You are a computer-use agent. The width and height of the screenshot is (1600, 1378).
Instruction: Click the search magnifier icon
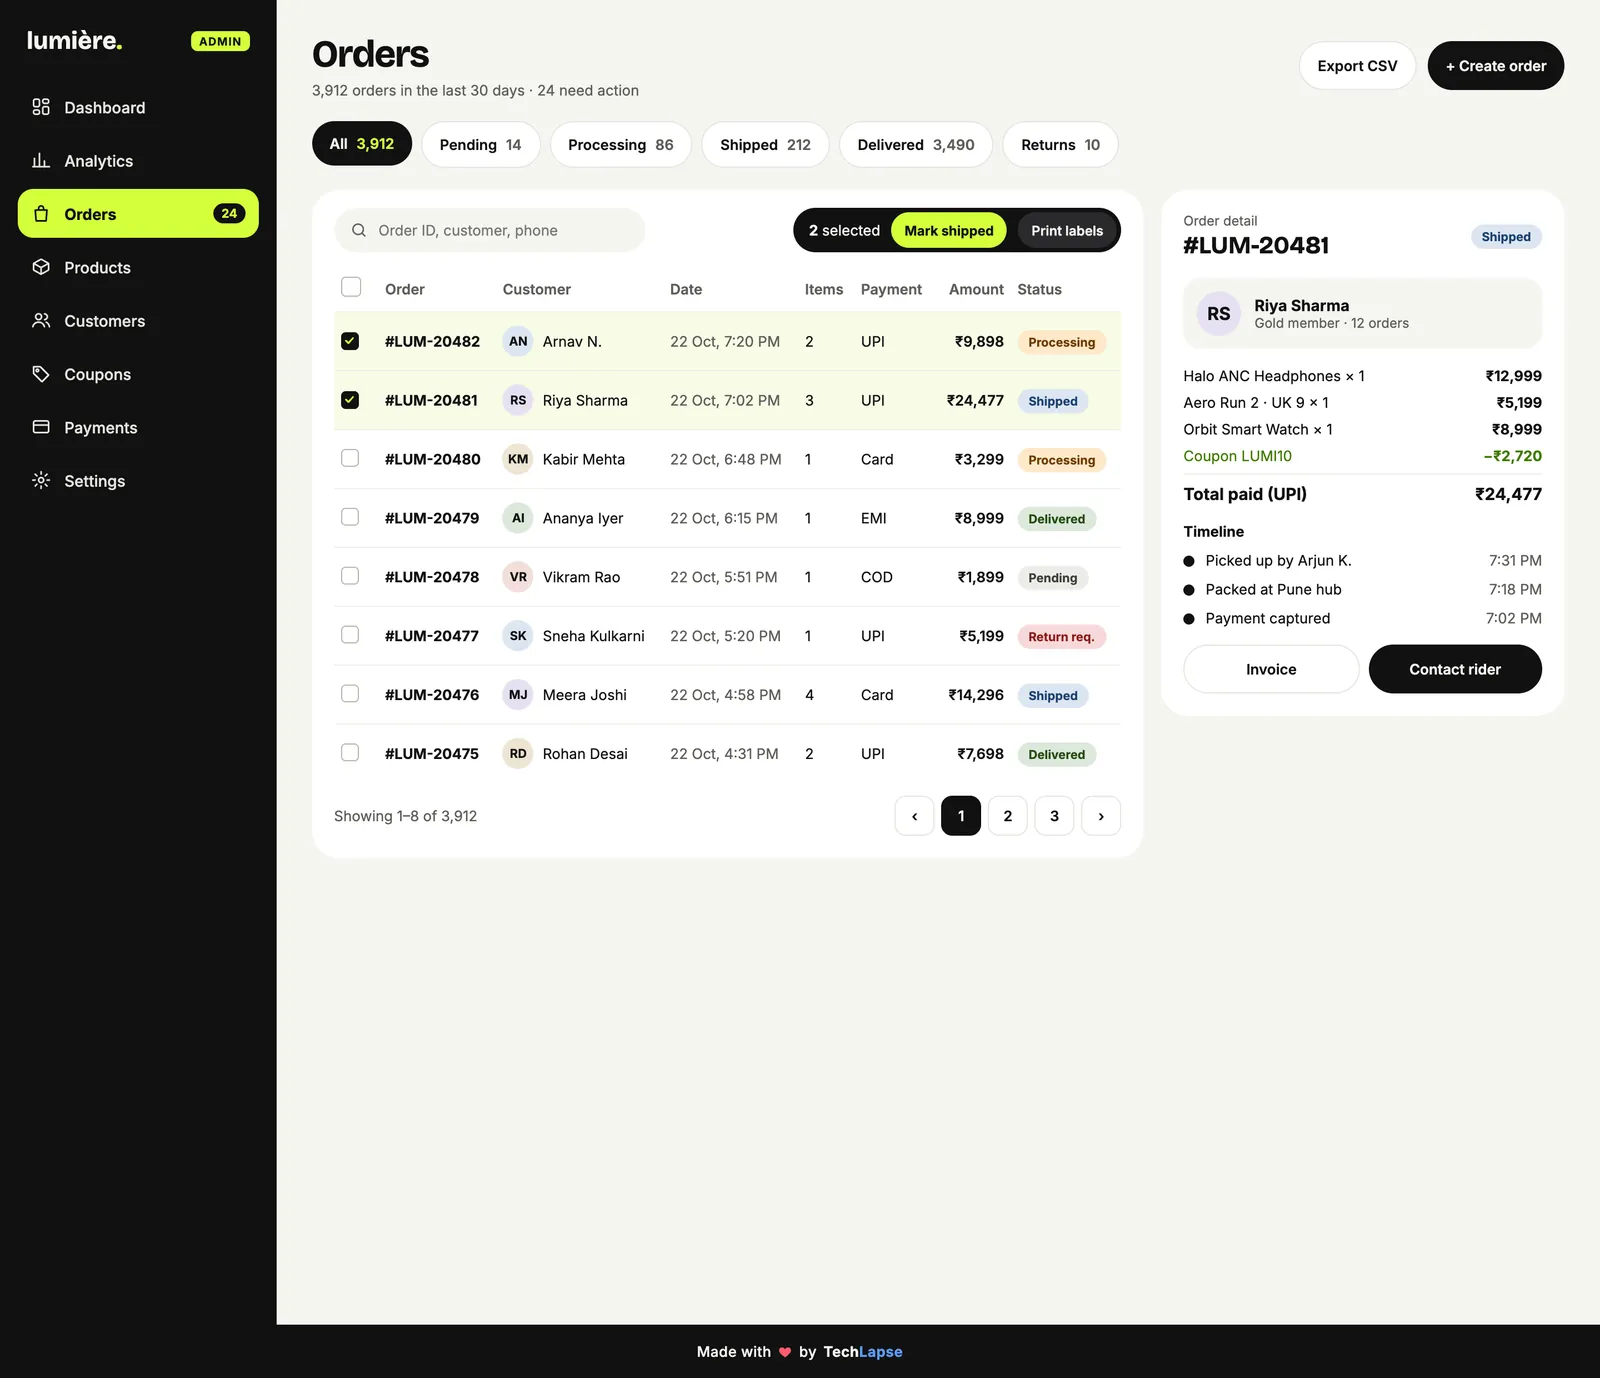(359, 230)
